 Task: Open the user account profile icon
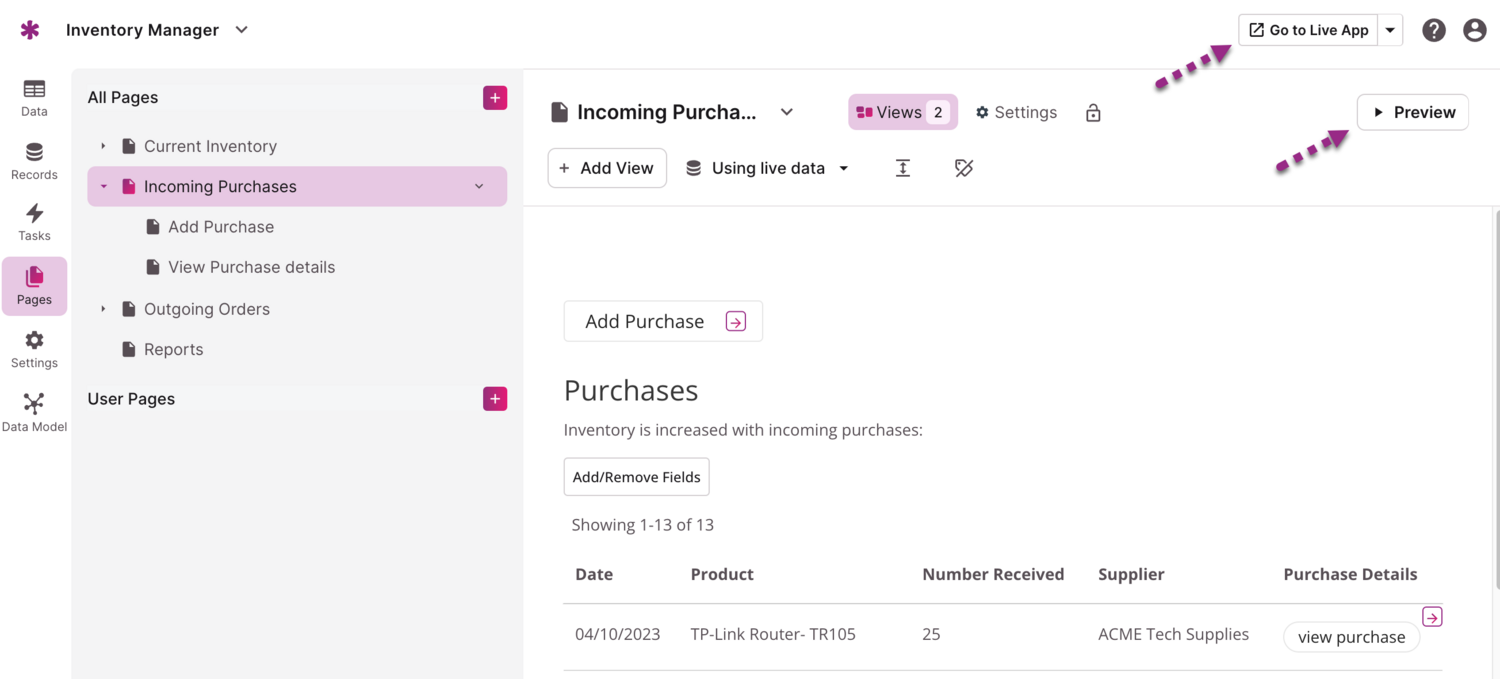tap(1474, 30)
